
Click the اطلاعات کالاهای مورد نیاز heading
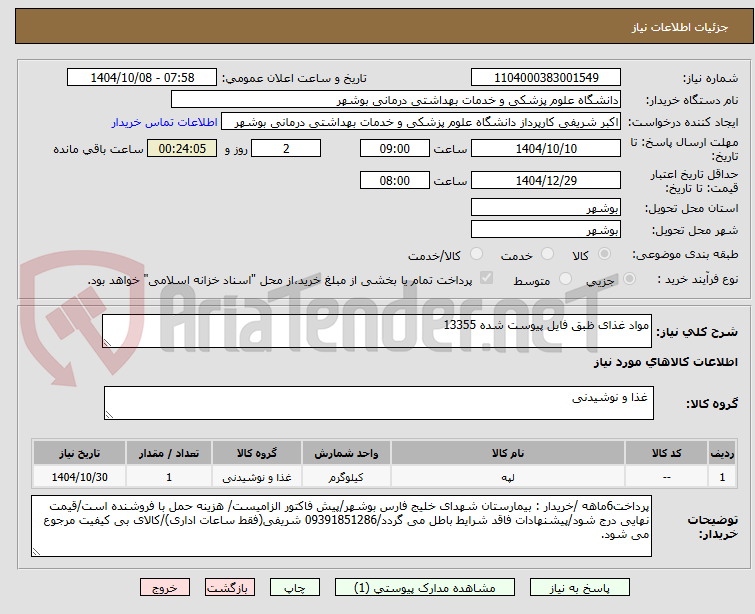[x=665, y=362]
